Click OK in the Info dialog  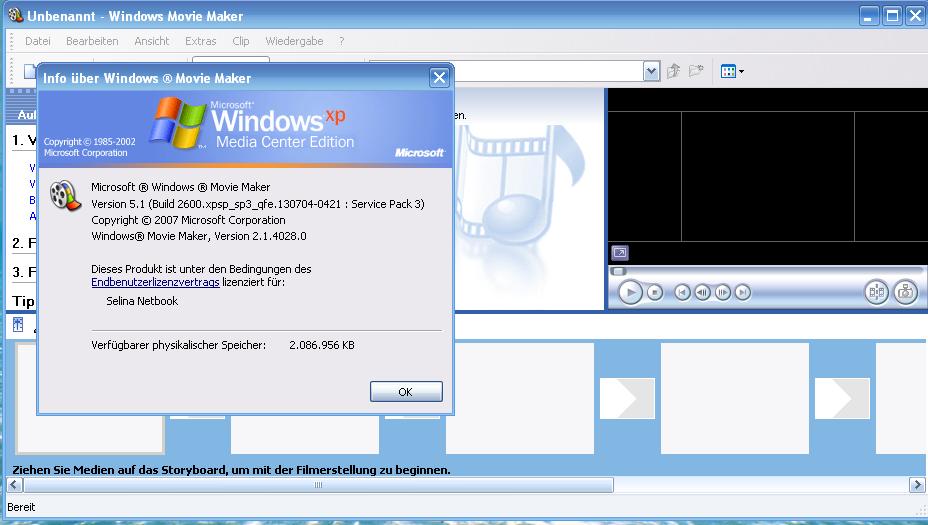click(x=406, y=392)
